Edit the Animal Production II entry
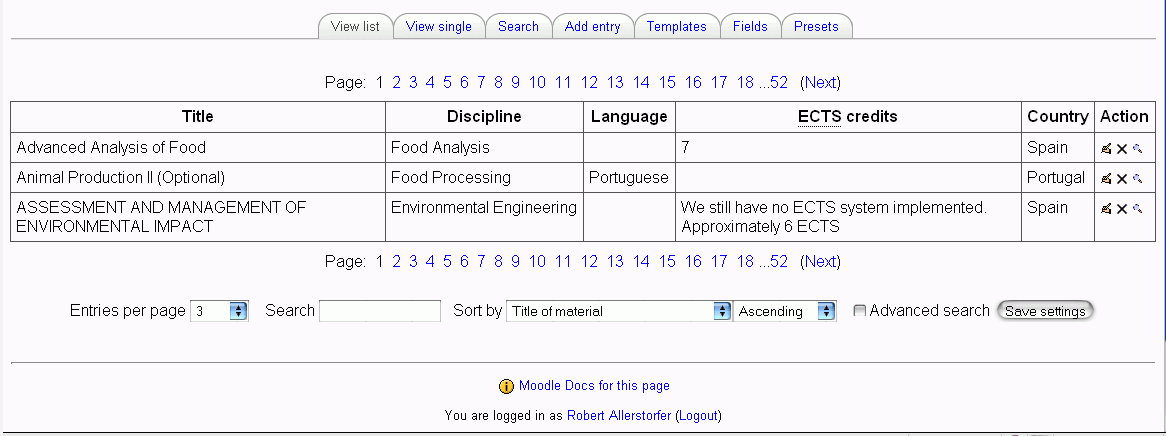This screenshot has height=436, width=1166. coord(1107,179)
